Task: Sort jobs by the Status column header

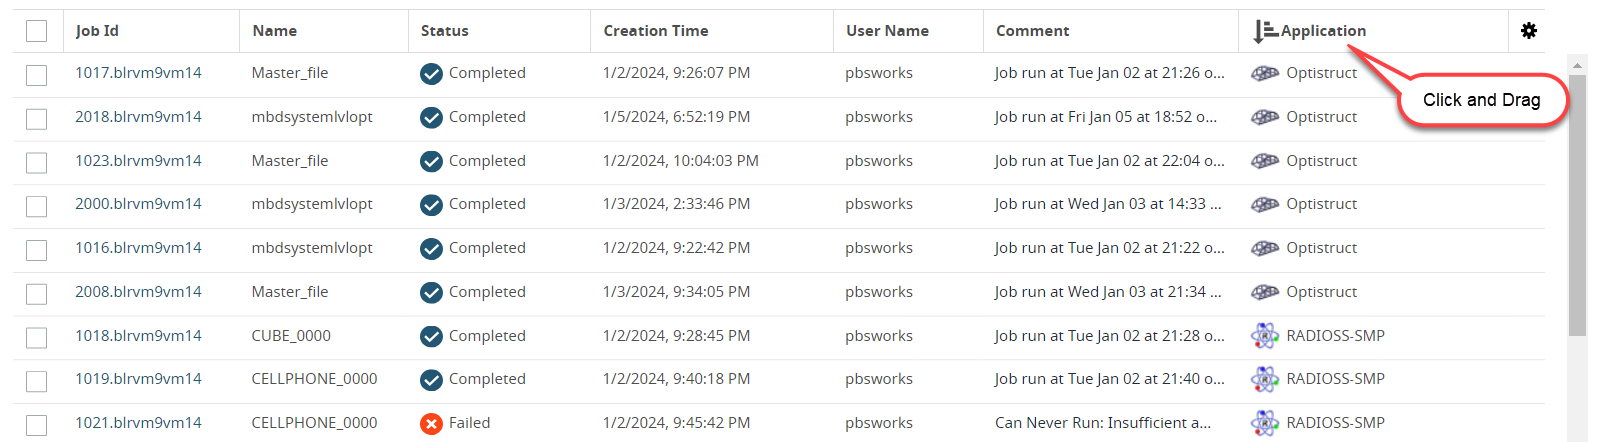Action: coord(444,31)
